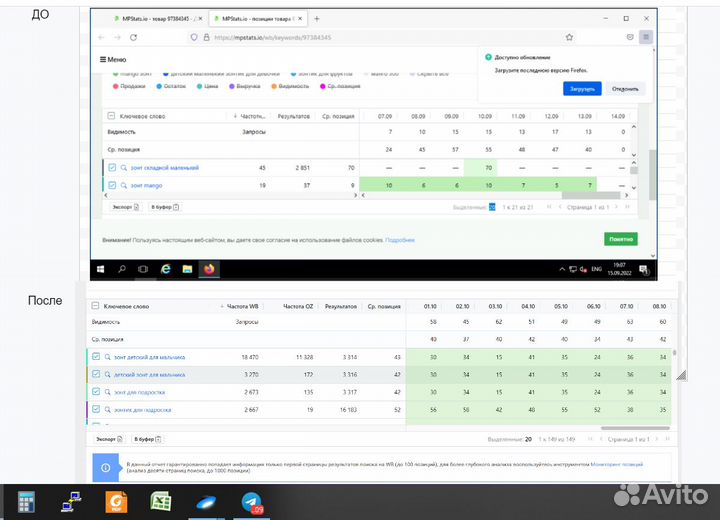Toggle the 'Ср.позиция' chart legend
720x520 pixels.
pos(340,86)
